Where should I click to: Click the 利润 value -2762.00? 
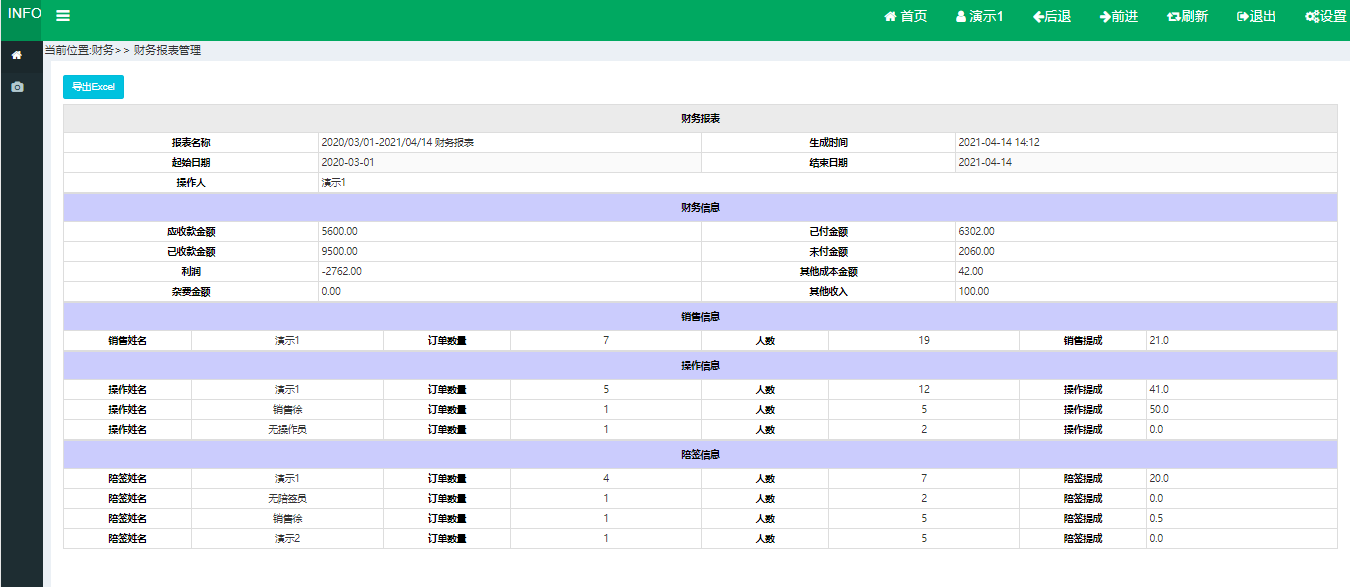[x=509, y=271]
